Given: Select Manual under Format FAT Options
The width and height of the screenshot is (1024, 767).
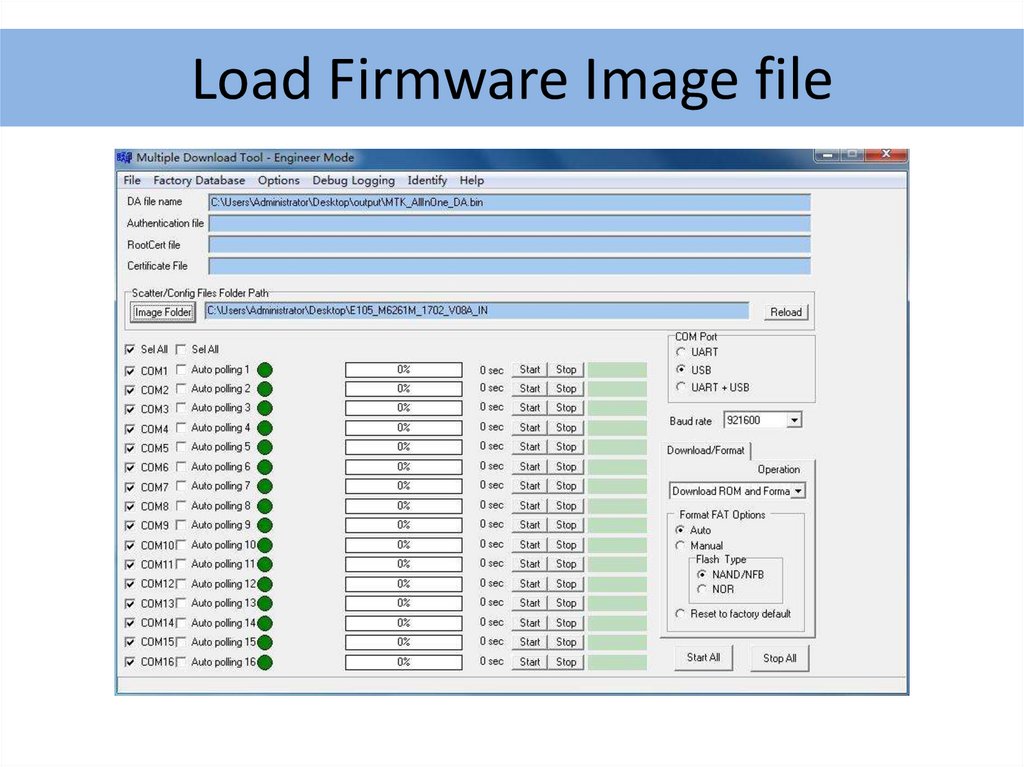Looking at the screenshot, I should (x=680, y=546).
